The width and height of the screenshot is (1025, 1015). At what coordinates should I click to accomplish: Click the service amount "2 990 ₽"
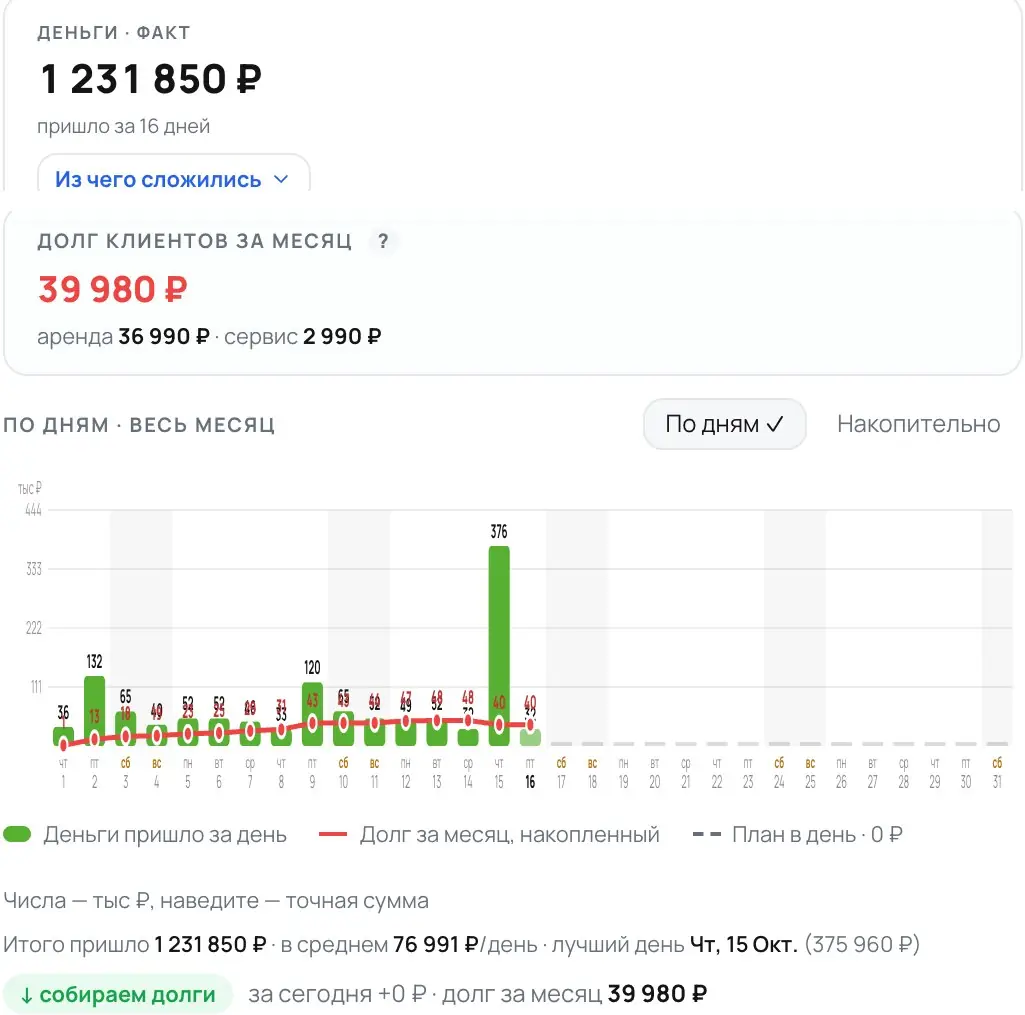342,337
